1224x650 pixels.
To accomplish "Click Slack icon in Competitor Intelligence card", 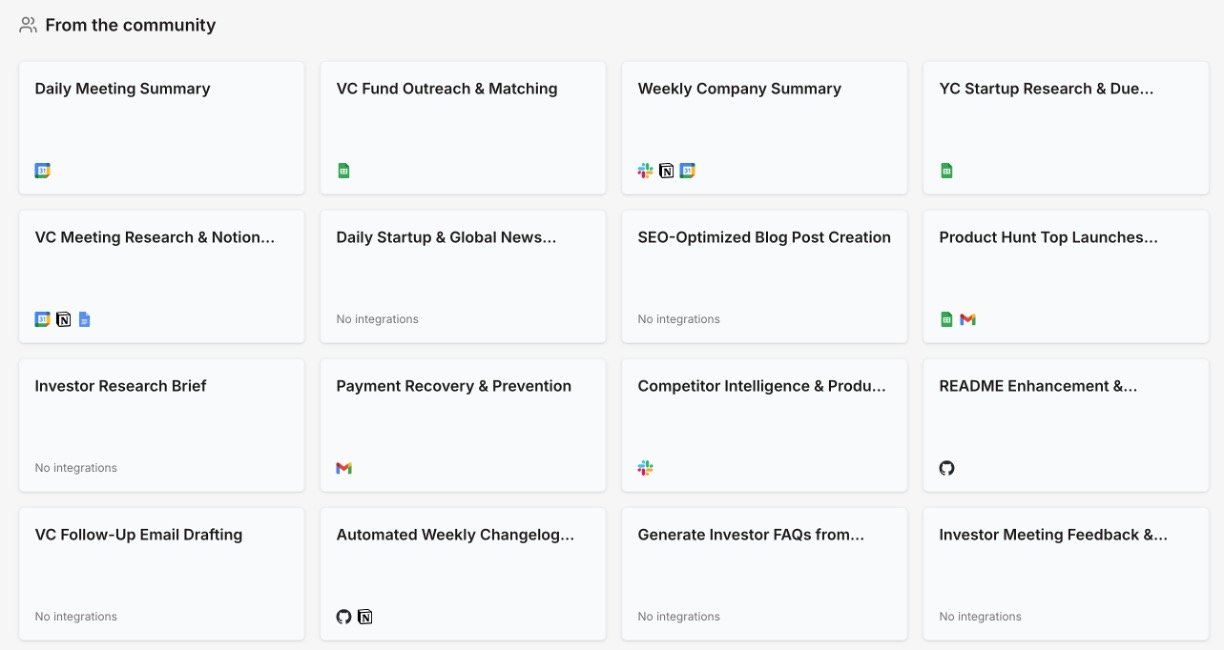I will (x=645, y=468).
